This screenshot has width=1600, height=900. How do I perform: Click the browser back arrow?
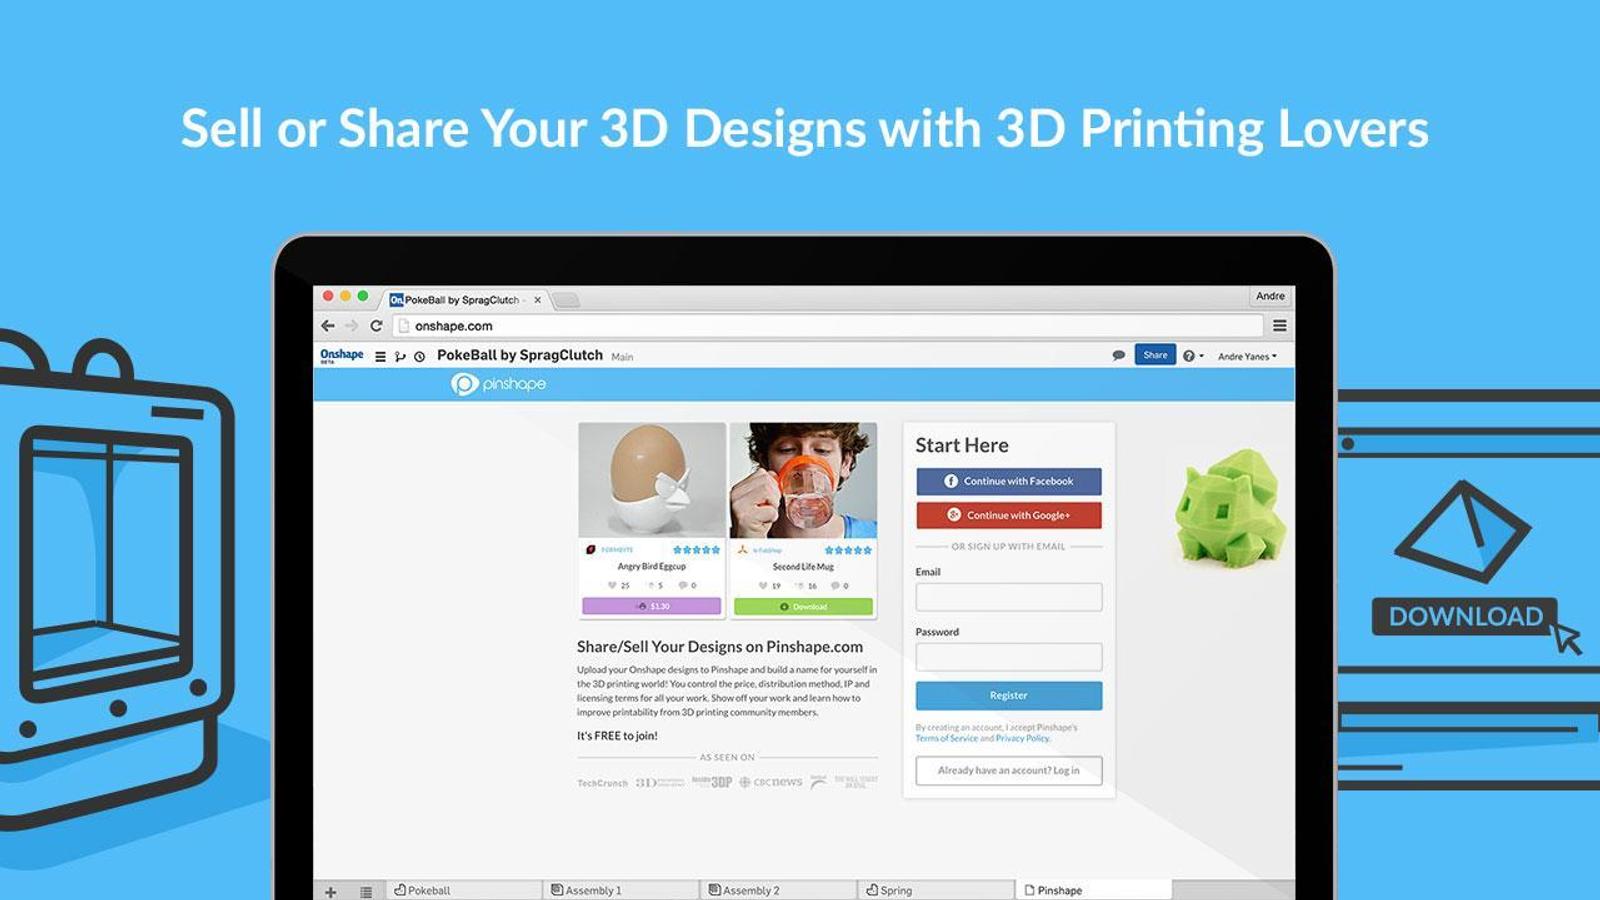coord(328,326)
